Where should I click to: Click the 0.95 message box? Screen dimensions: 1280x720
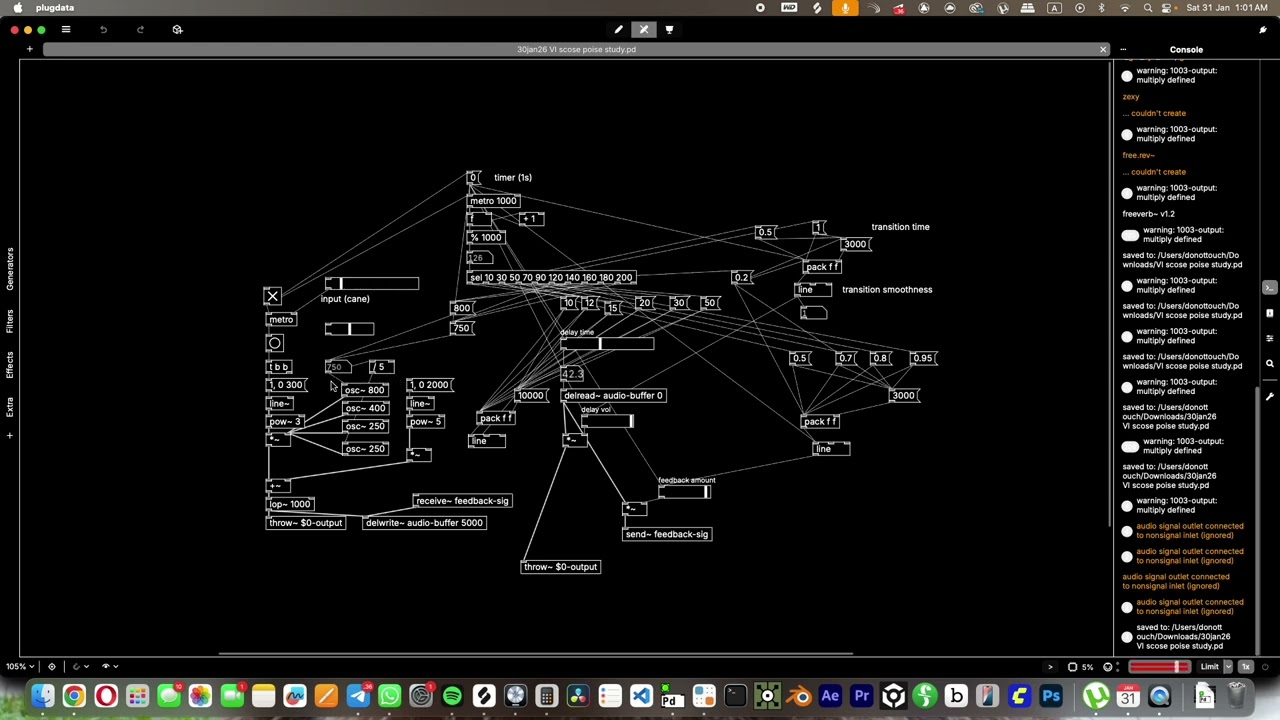point(923,358)
